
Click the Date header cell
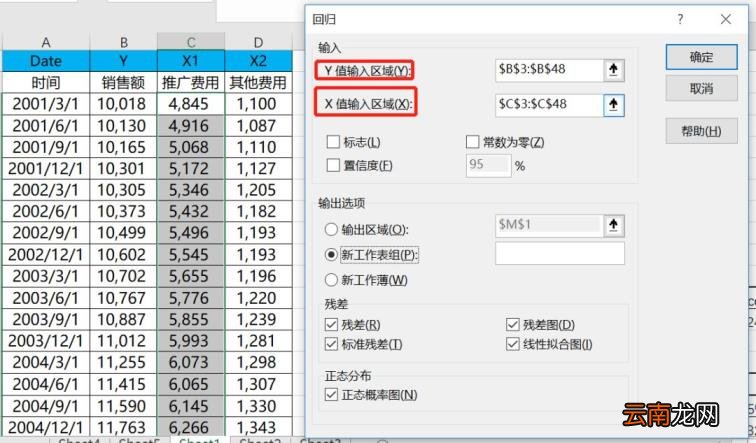point(46,61)
